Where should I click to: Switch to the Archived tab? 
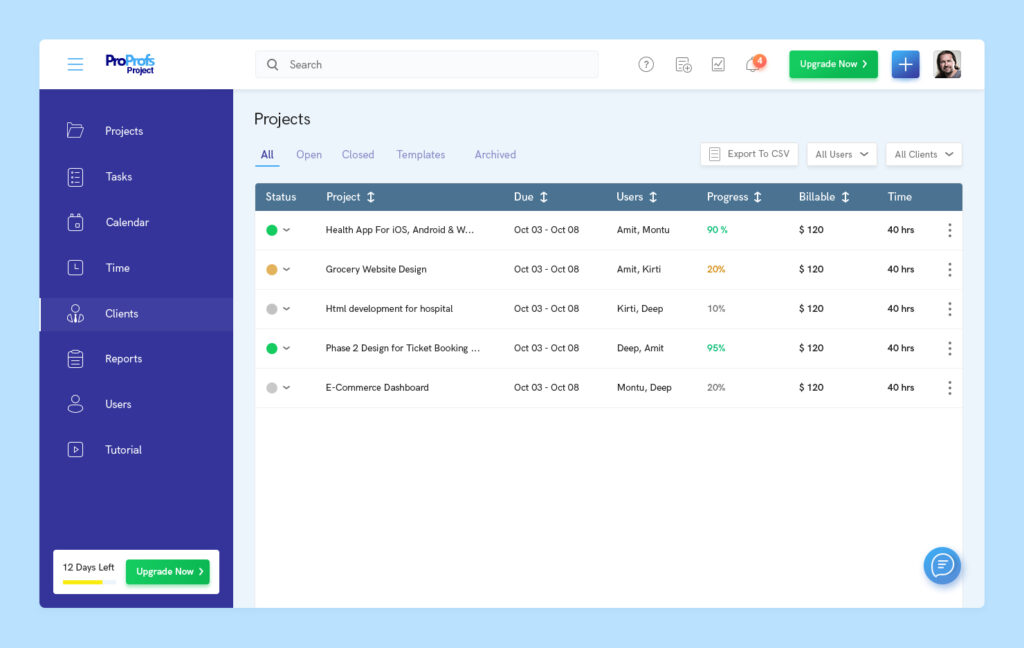pos(495,155)
